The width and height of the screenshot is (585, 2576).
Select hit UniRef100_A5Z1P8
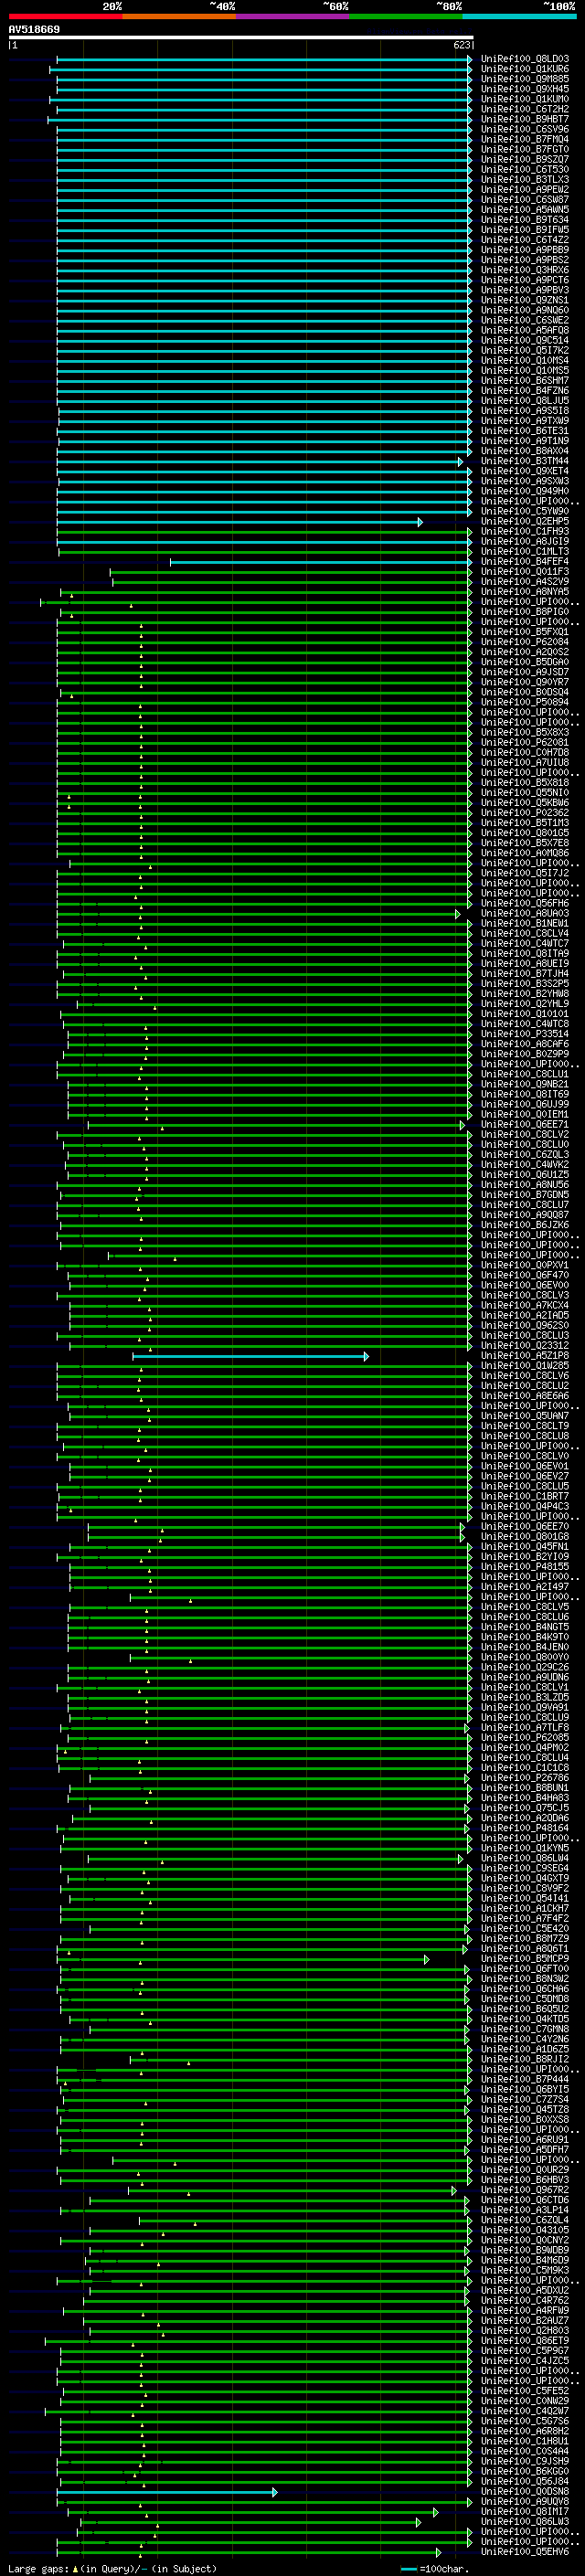[524, 1355]
